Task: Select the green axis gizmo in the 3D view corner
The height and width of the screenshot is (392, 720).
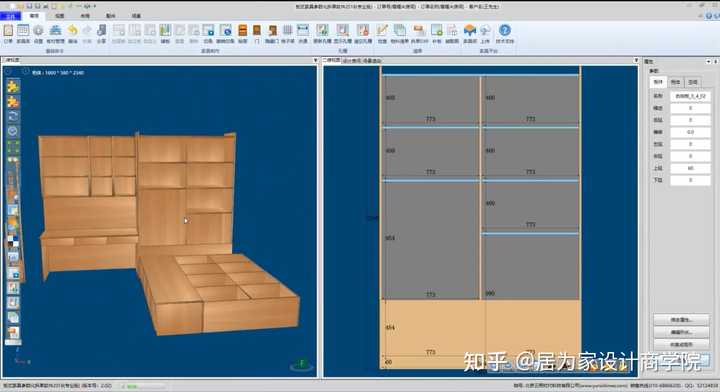Action: (x=302, y=364)
